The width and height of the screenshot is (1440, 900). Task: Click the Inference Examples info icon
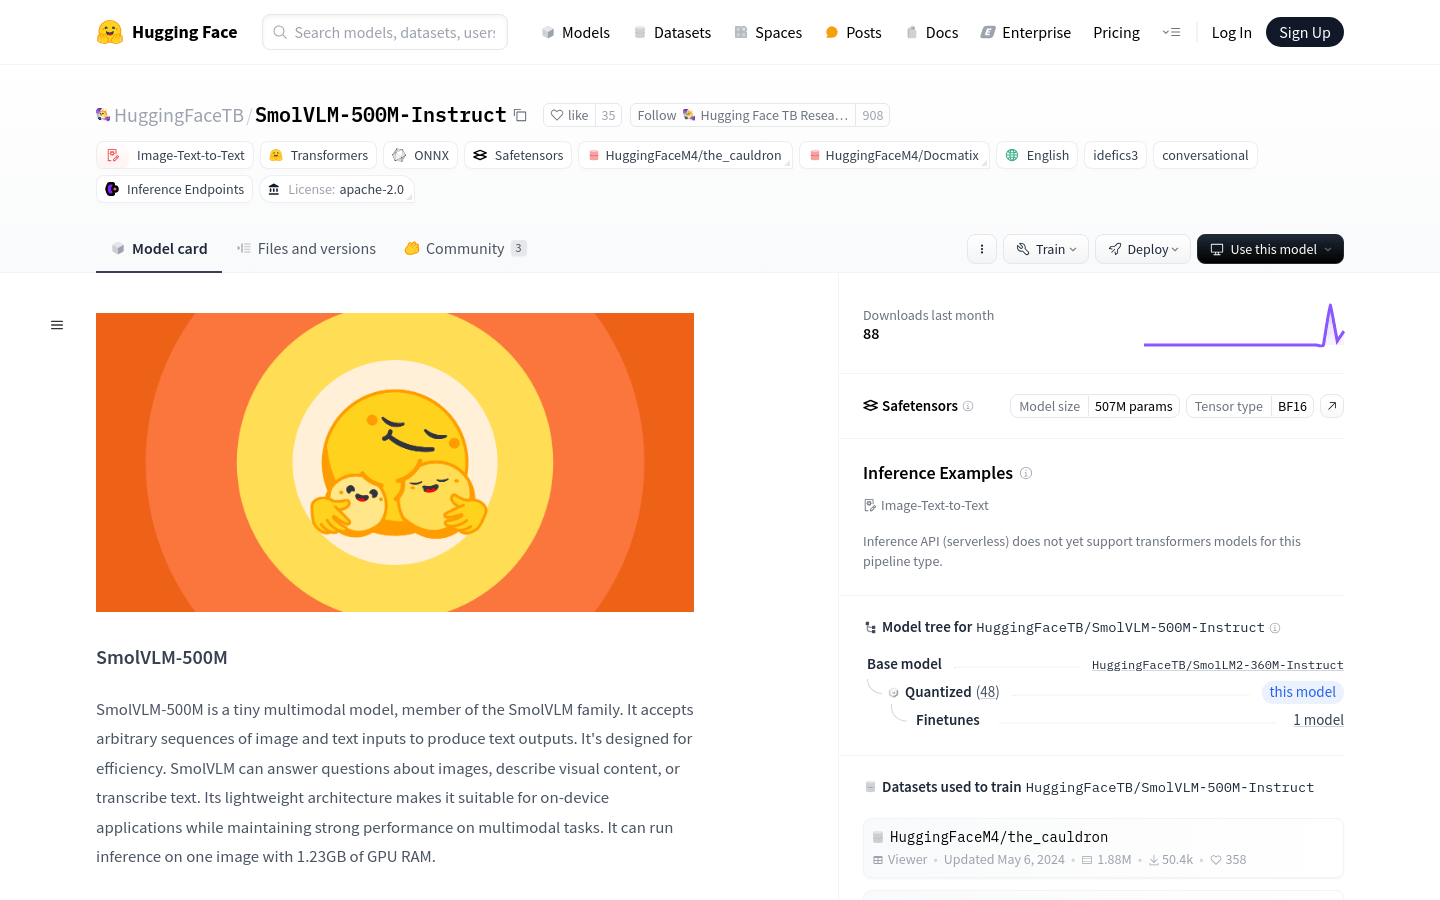[1026, 473]
